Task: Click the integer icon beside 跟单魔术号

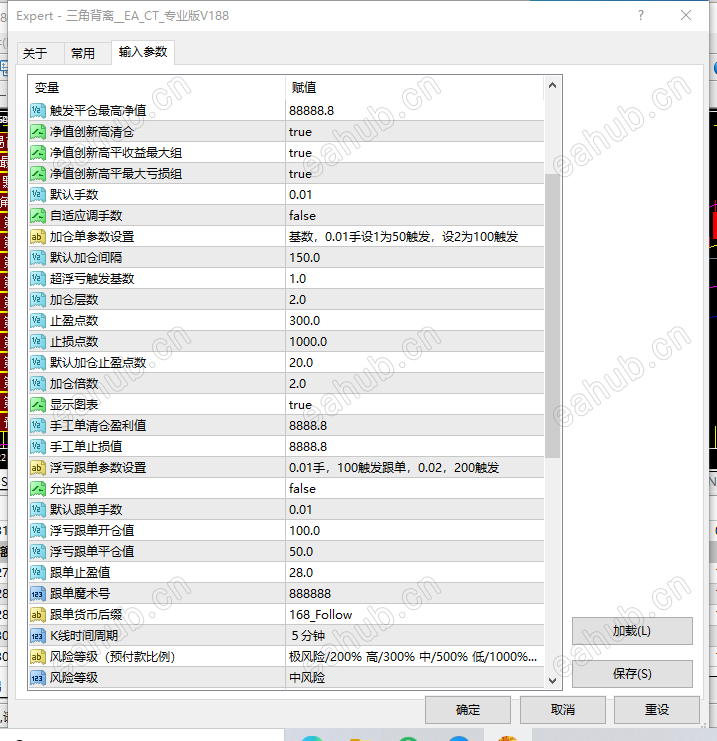Action: coord(38,594)
